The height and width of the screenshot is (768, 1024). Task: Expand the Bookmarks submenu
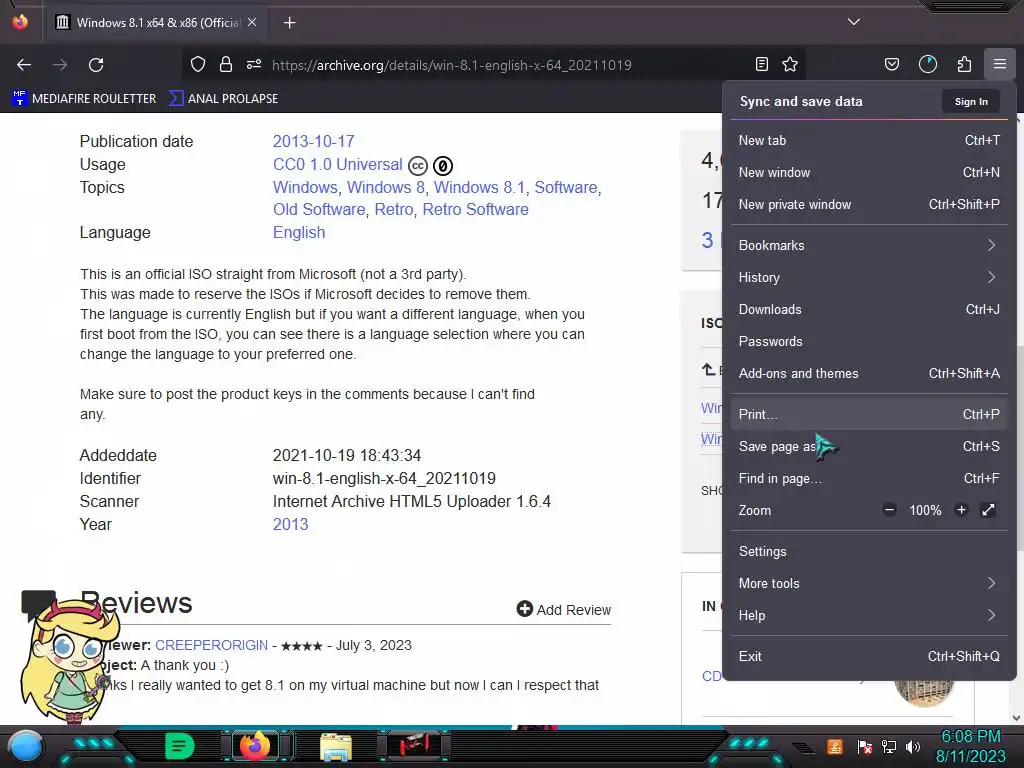[869, 246]
